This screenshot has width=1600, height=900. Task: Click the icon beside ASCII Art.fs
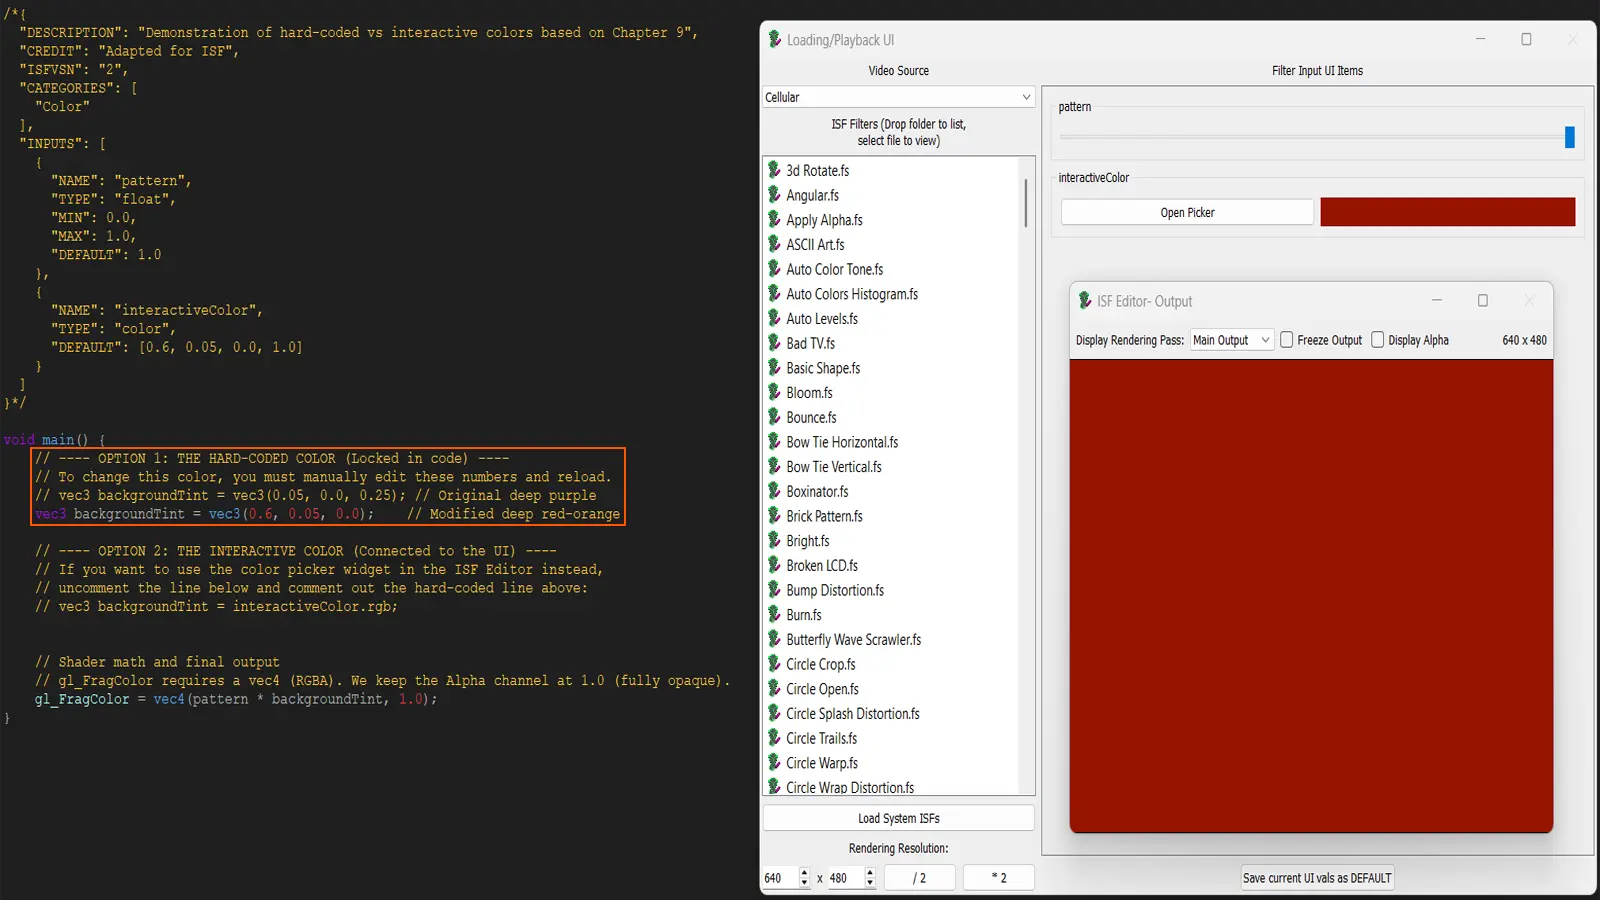coord(774,244)
